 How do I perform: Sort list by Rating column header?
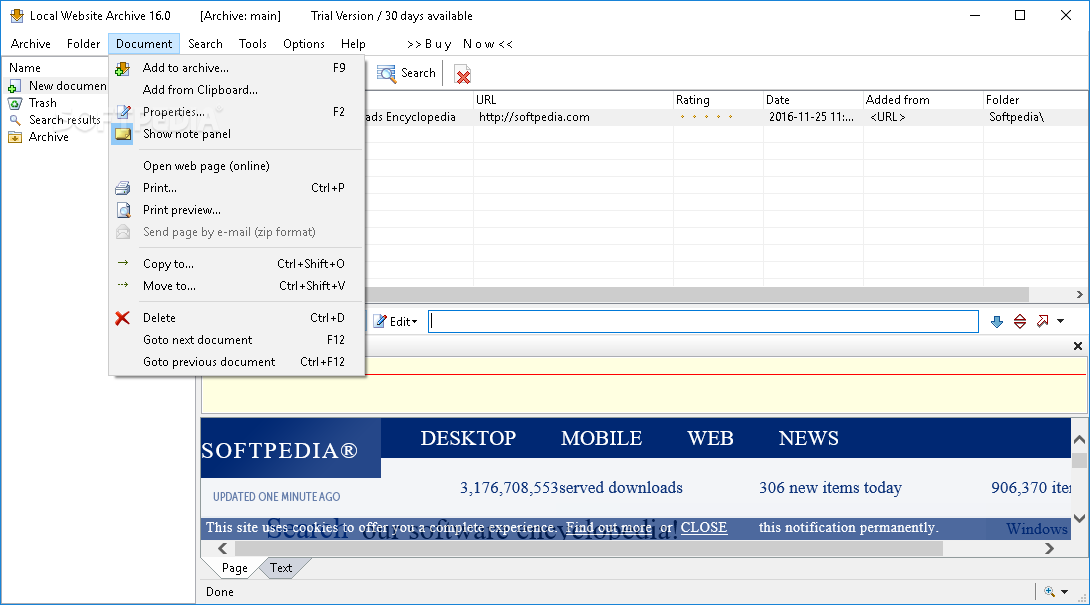coord(718,100)
